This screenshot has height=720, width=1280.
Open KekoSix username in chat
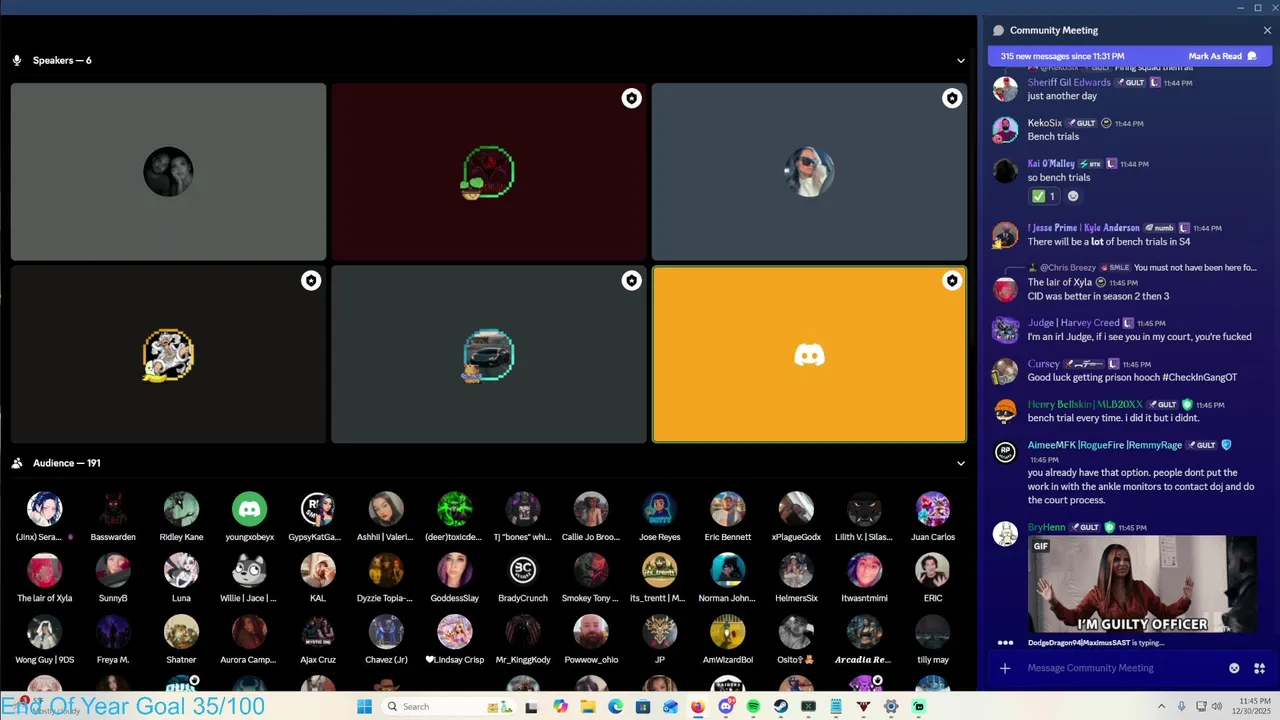(1045, 123)
